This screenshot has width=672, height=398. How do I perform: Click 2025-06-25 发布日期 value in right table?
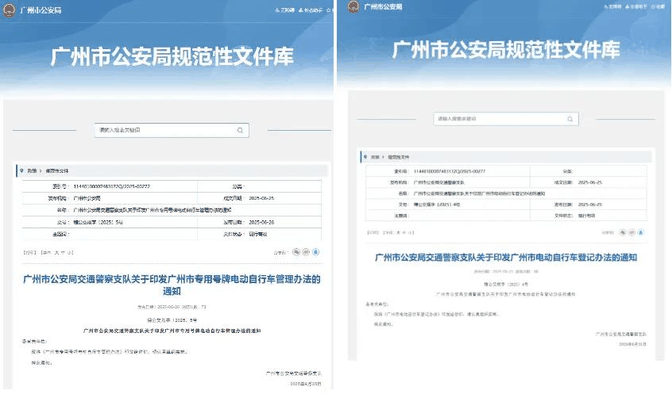pyautogui.click(x=590, y=205)
